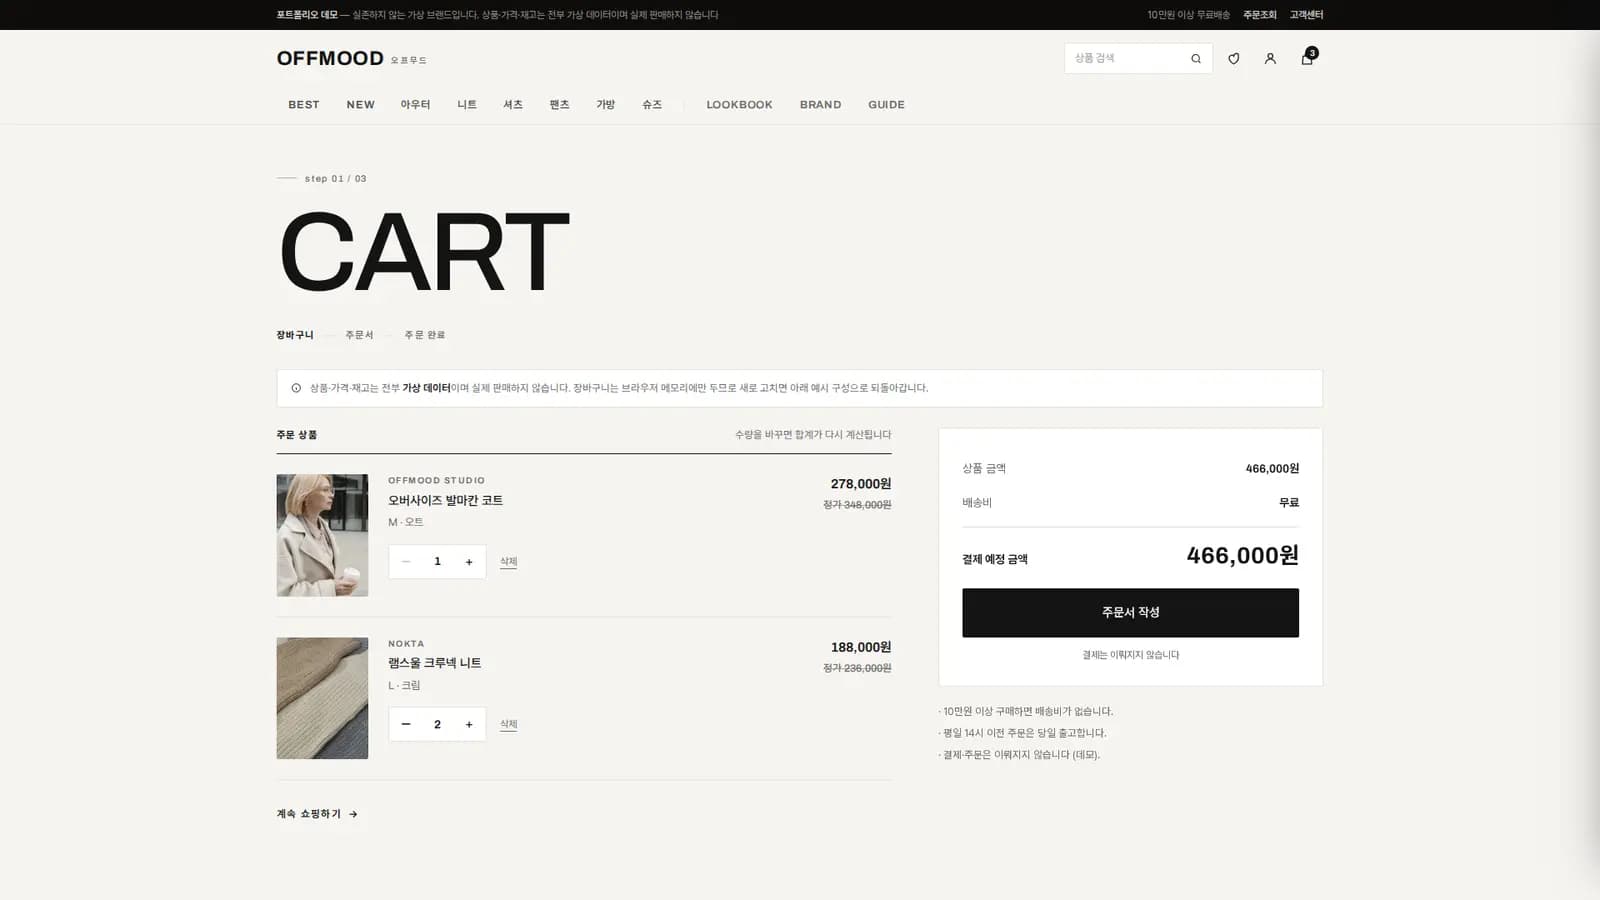This screenshot has width=1600, height=900.
Task: Open the BEST menu
Action: [304, 105]
